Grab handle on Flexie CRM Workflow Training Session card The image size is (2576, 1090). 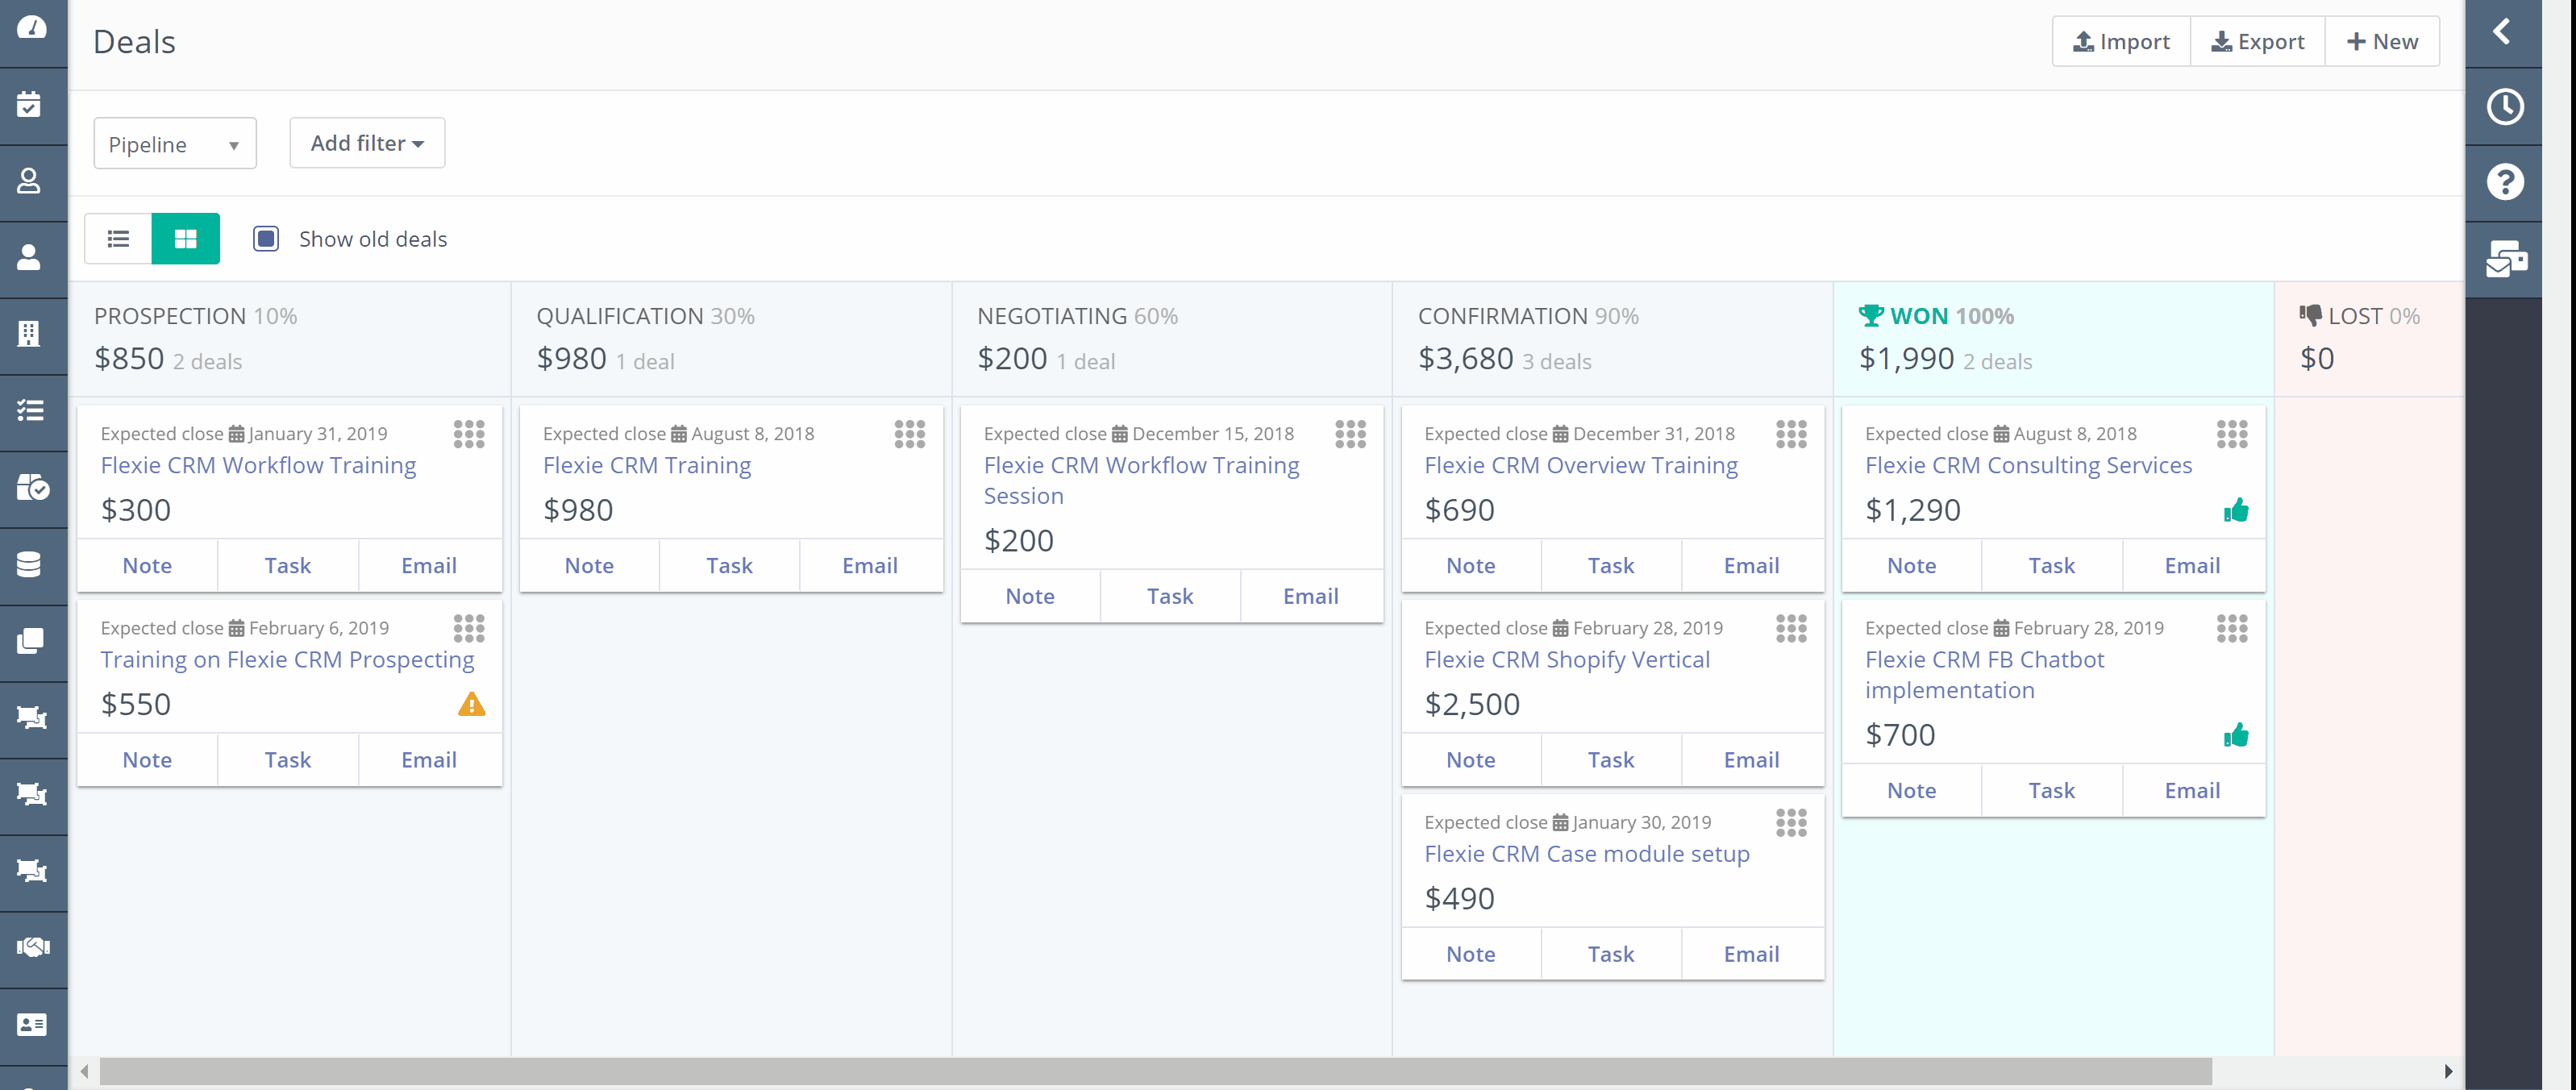[x=1351, y=435]
